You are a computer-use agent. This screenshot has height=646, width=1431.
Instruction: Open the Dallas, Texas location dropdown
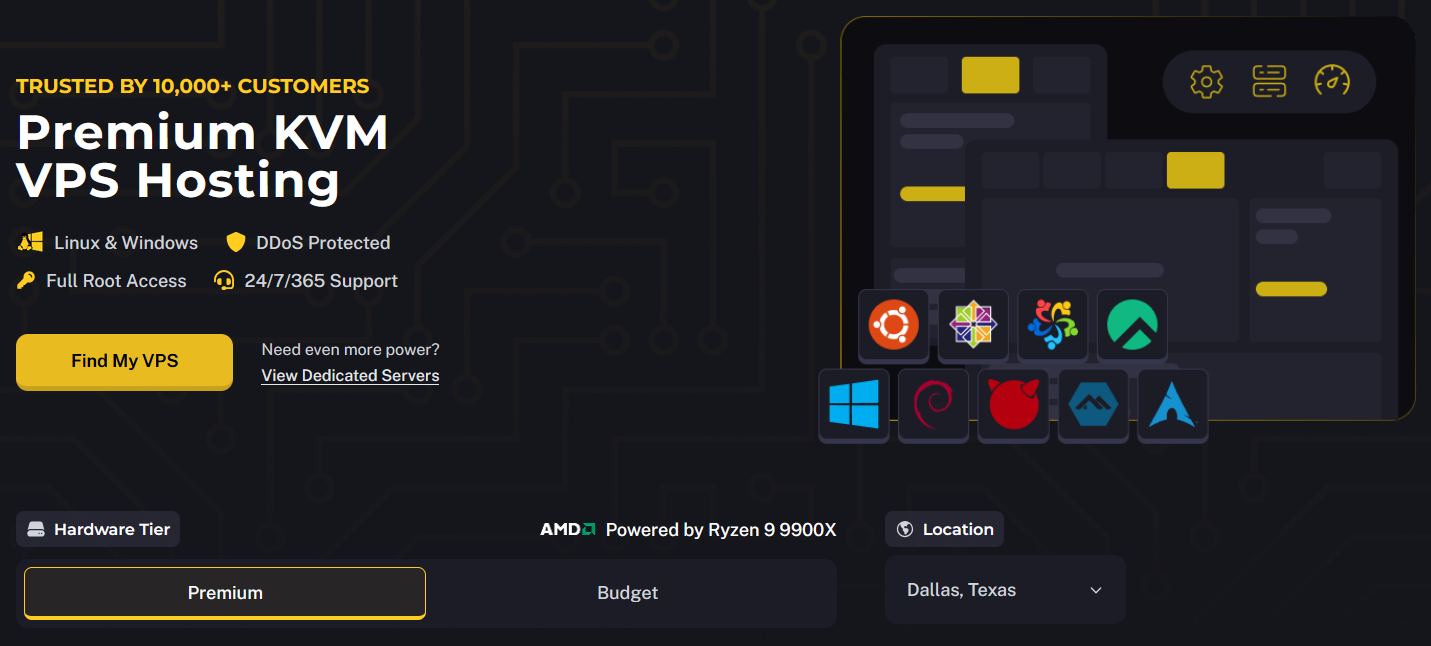point(1005,590)
